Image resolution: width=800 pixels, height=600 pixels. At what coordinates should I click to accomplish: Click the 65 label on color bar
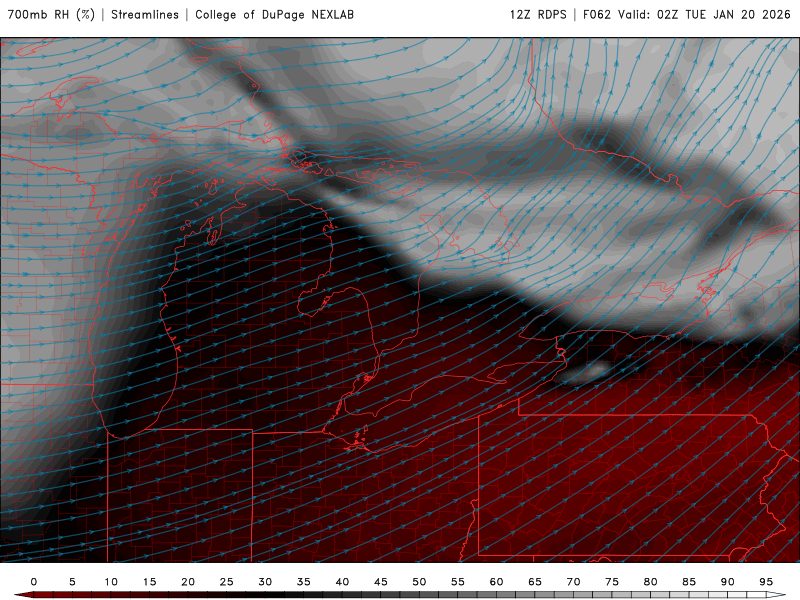535,582
